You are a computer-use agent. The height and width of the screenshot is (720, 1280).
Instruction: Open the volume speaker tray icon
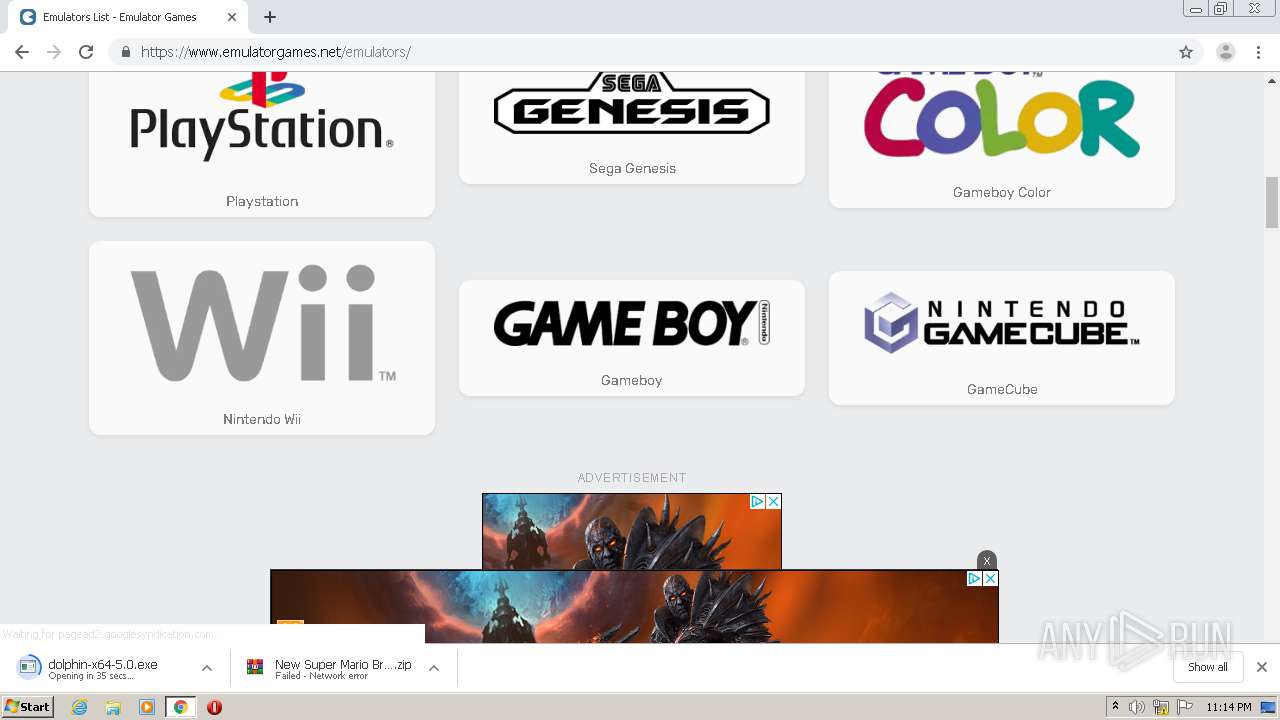1137,707
